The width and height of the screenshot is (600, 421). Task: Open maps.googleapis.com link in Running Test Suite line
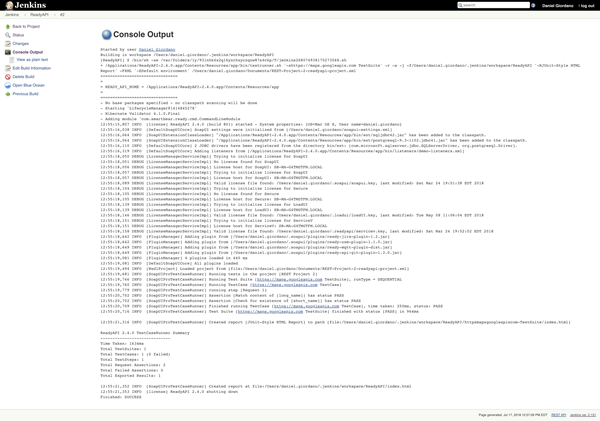click(289, 280)
